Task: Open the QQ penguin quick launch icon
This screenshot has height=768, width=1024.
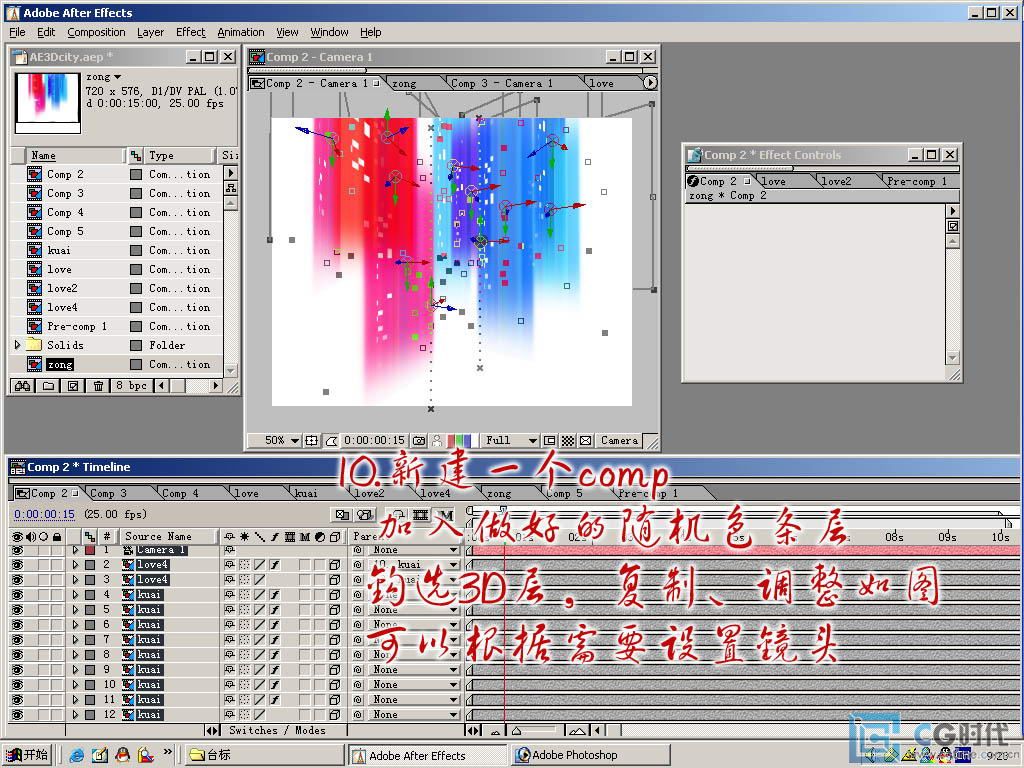Action: (x=122, y=755)
